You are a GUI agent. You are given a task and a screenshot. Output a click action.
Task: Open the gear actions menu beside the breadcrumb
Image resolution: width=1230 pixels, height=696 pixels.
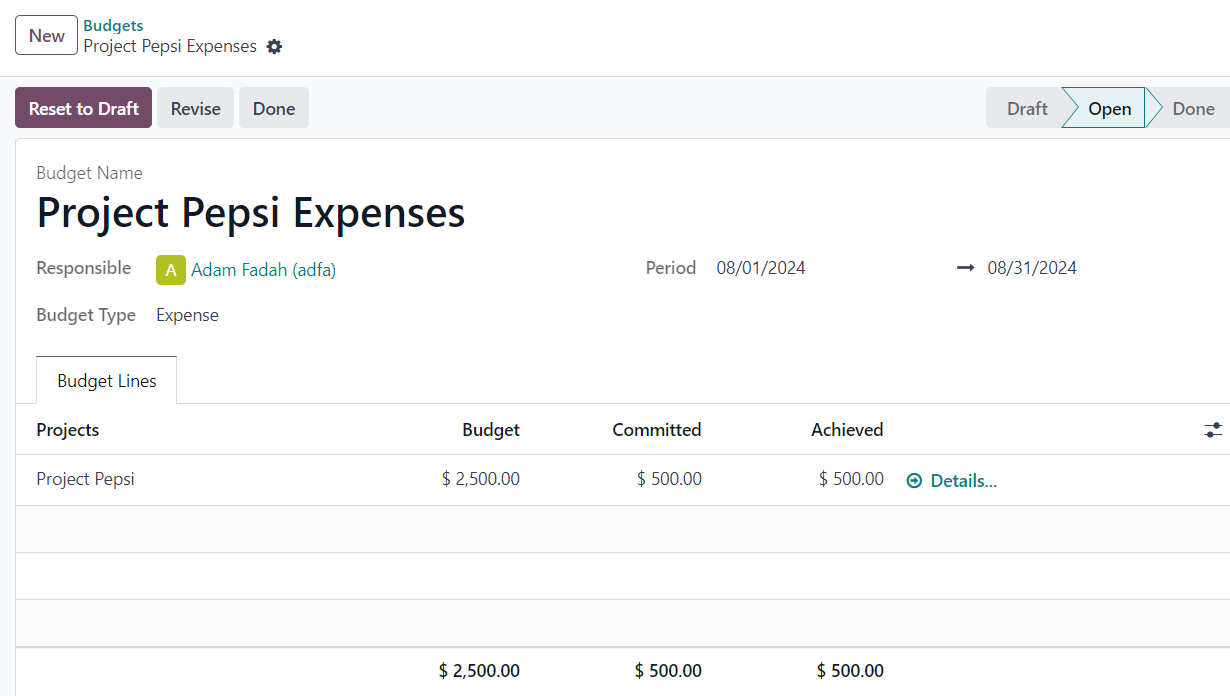[274, 47]
